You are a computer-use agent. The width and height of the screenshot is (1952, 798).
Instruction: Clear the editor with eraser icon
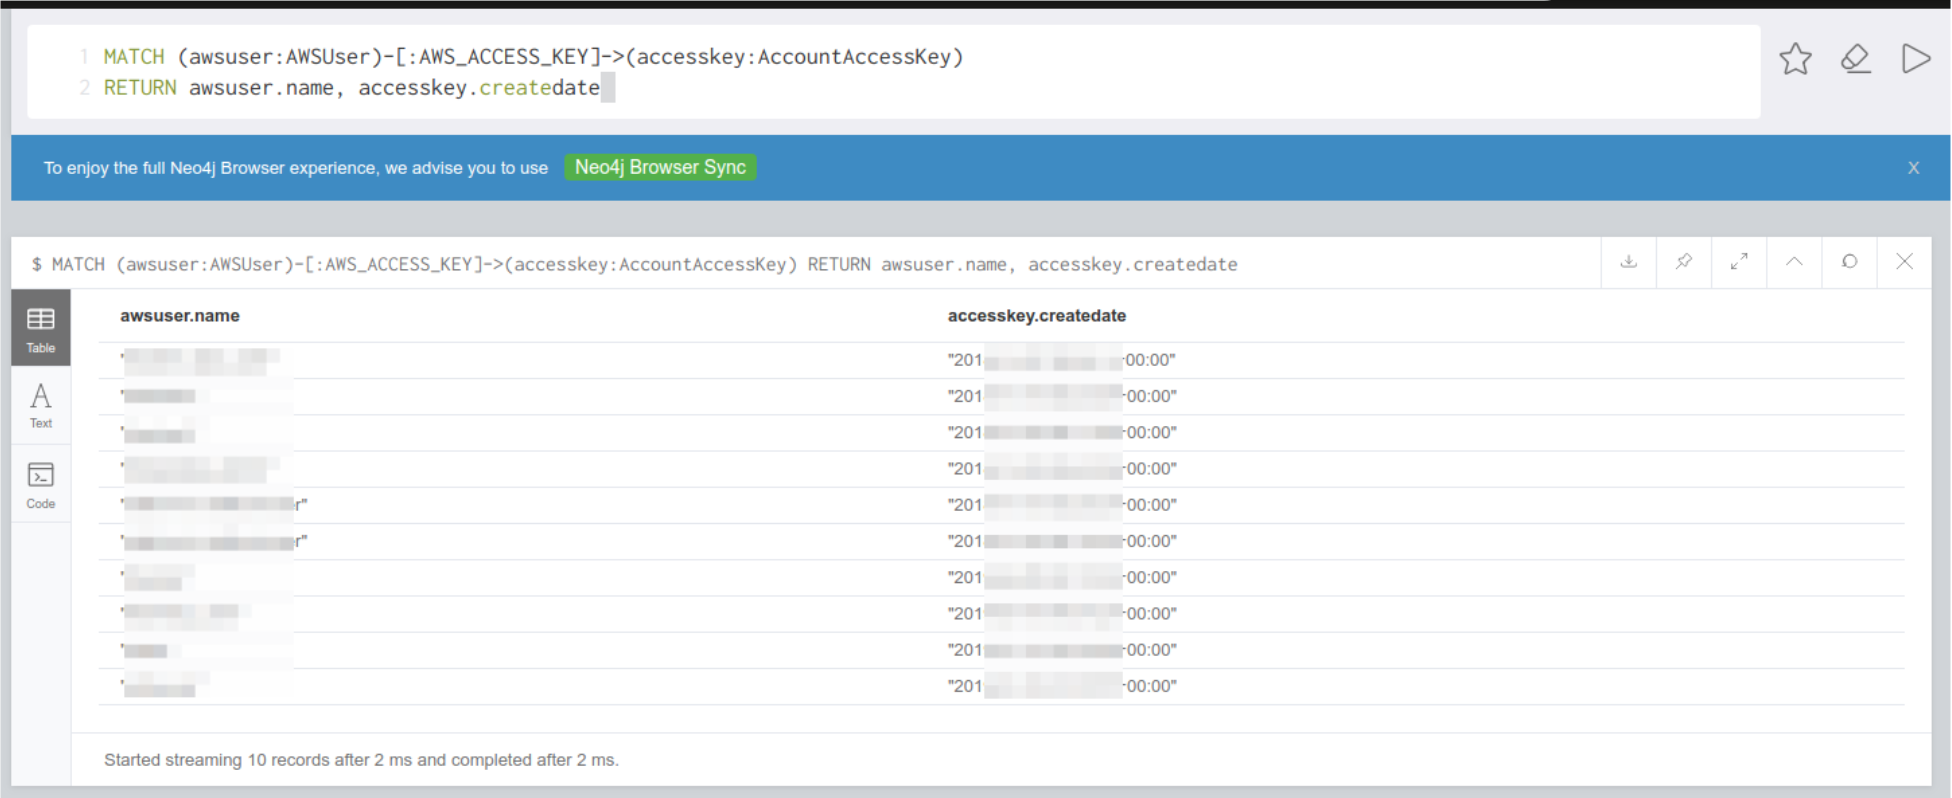1855,59
